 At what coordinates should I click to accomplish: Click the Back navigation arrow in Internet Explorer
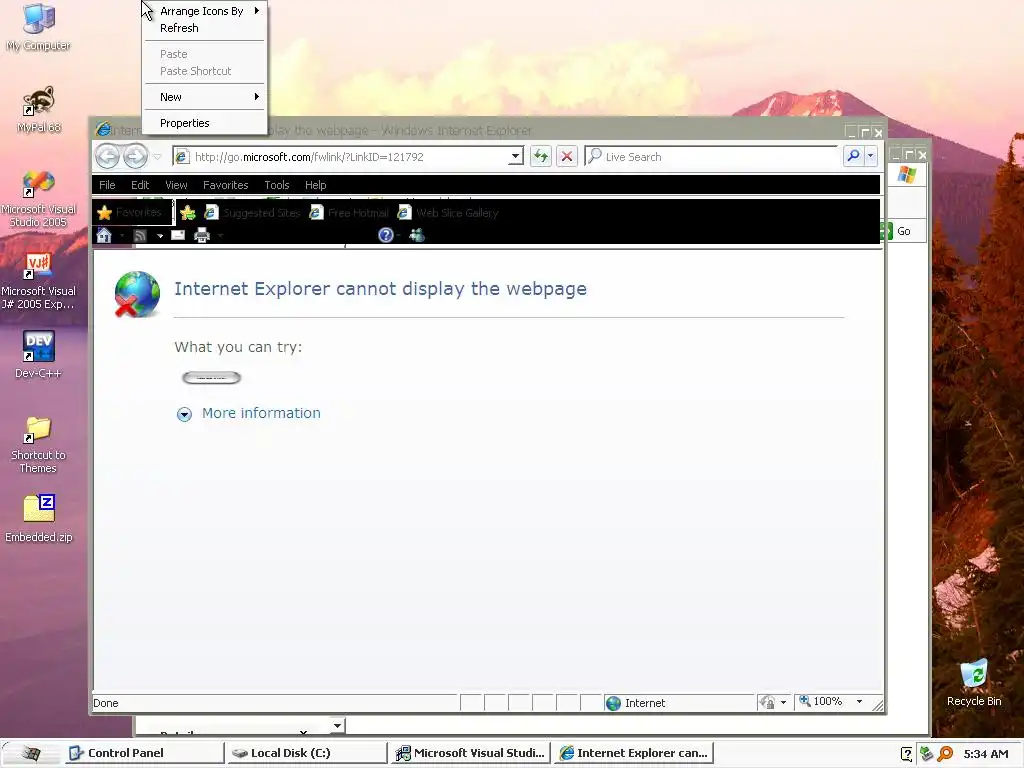pos(108,157)
